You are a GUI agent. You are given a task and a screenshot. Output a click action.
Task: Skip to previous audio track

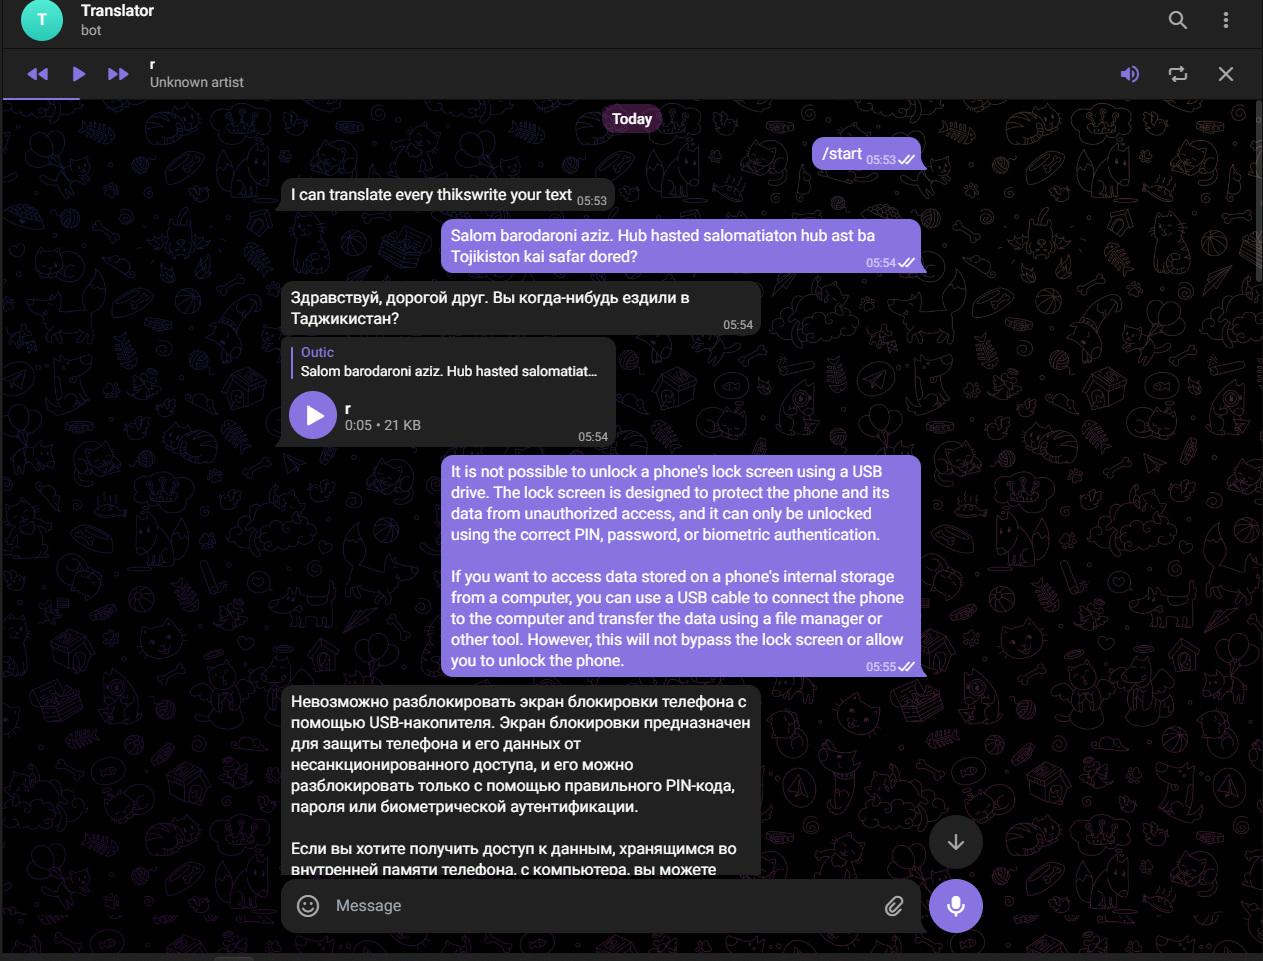tap(38, 74)
